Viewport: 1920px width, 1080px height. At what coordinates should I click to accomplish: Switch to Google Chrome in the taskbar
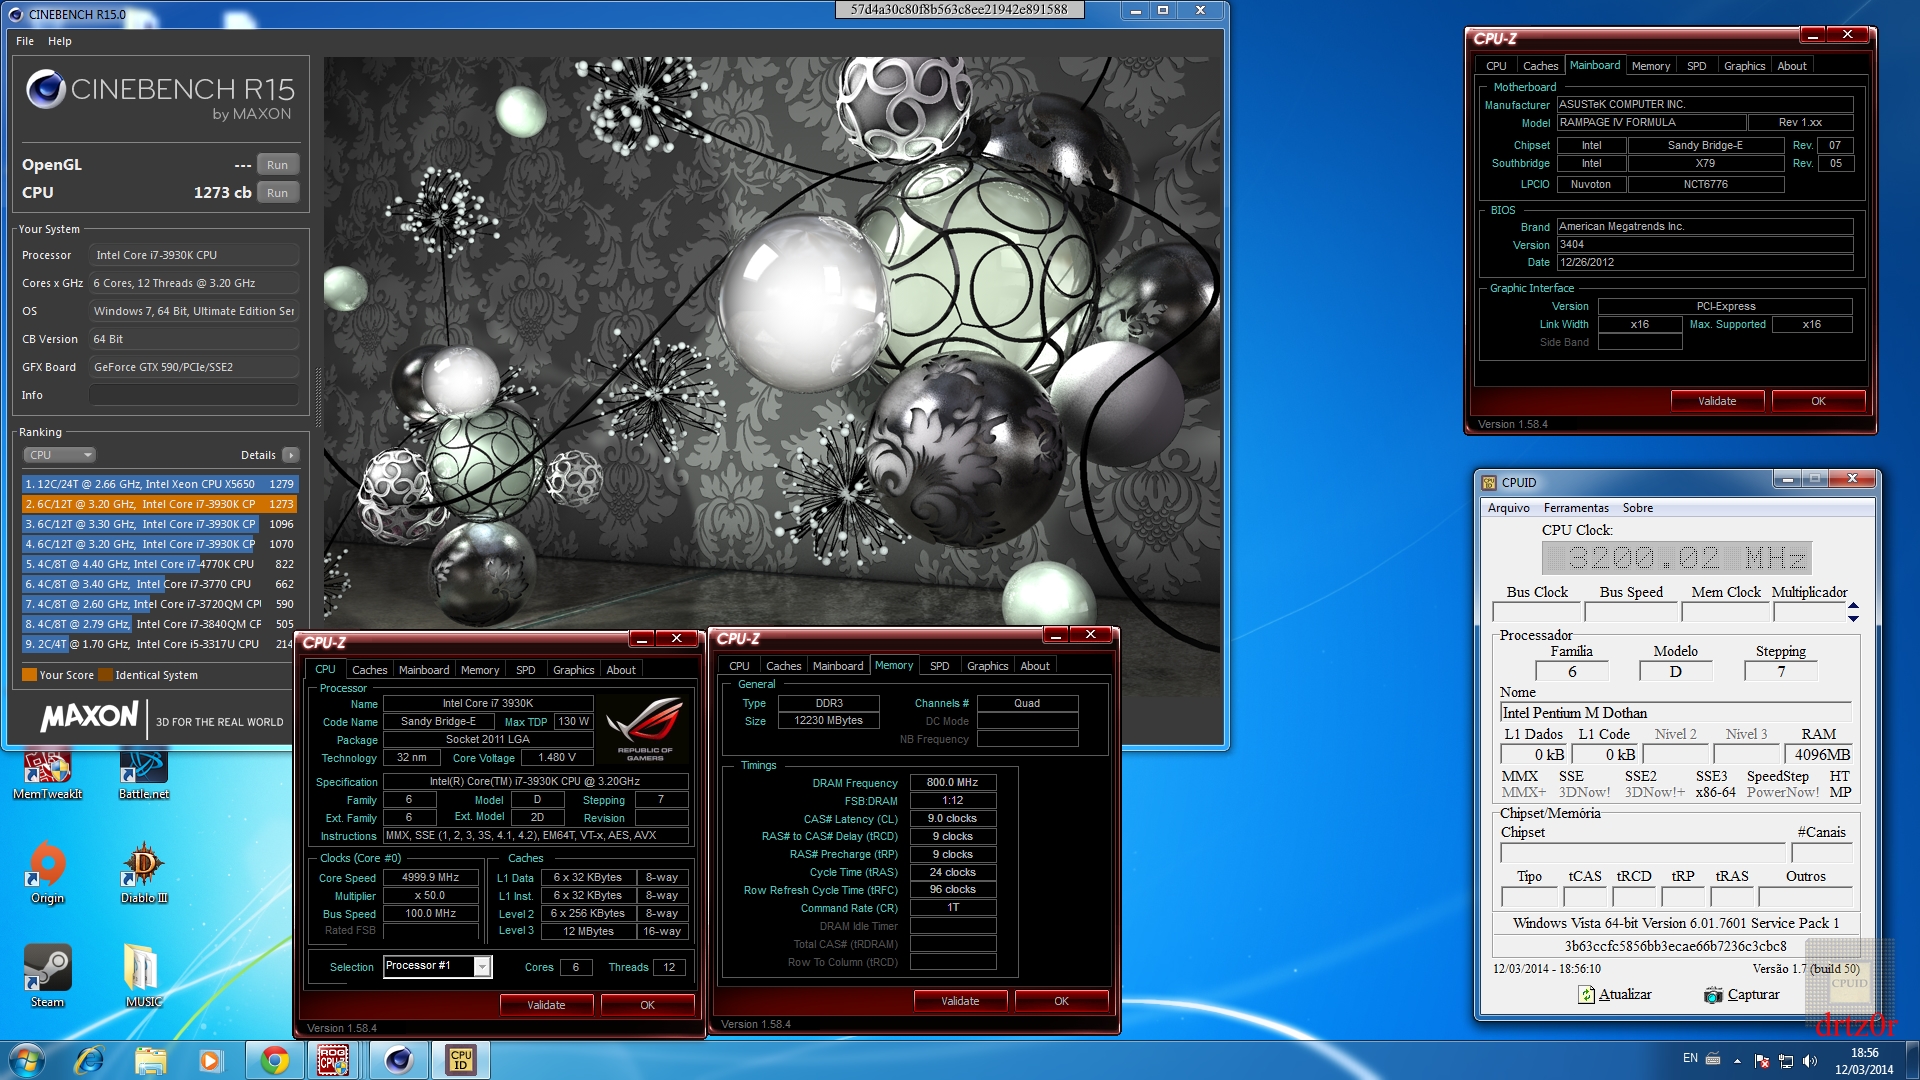[274, 1060]
